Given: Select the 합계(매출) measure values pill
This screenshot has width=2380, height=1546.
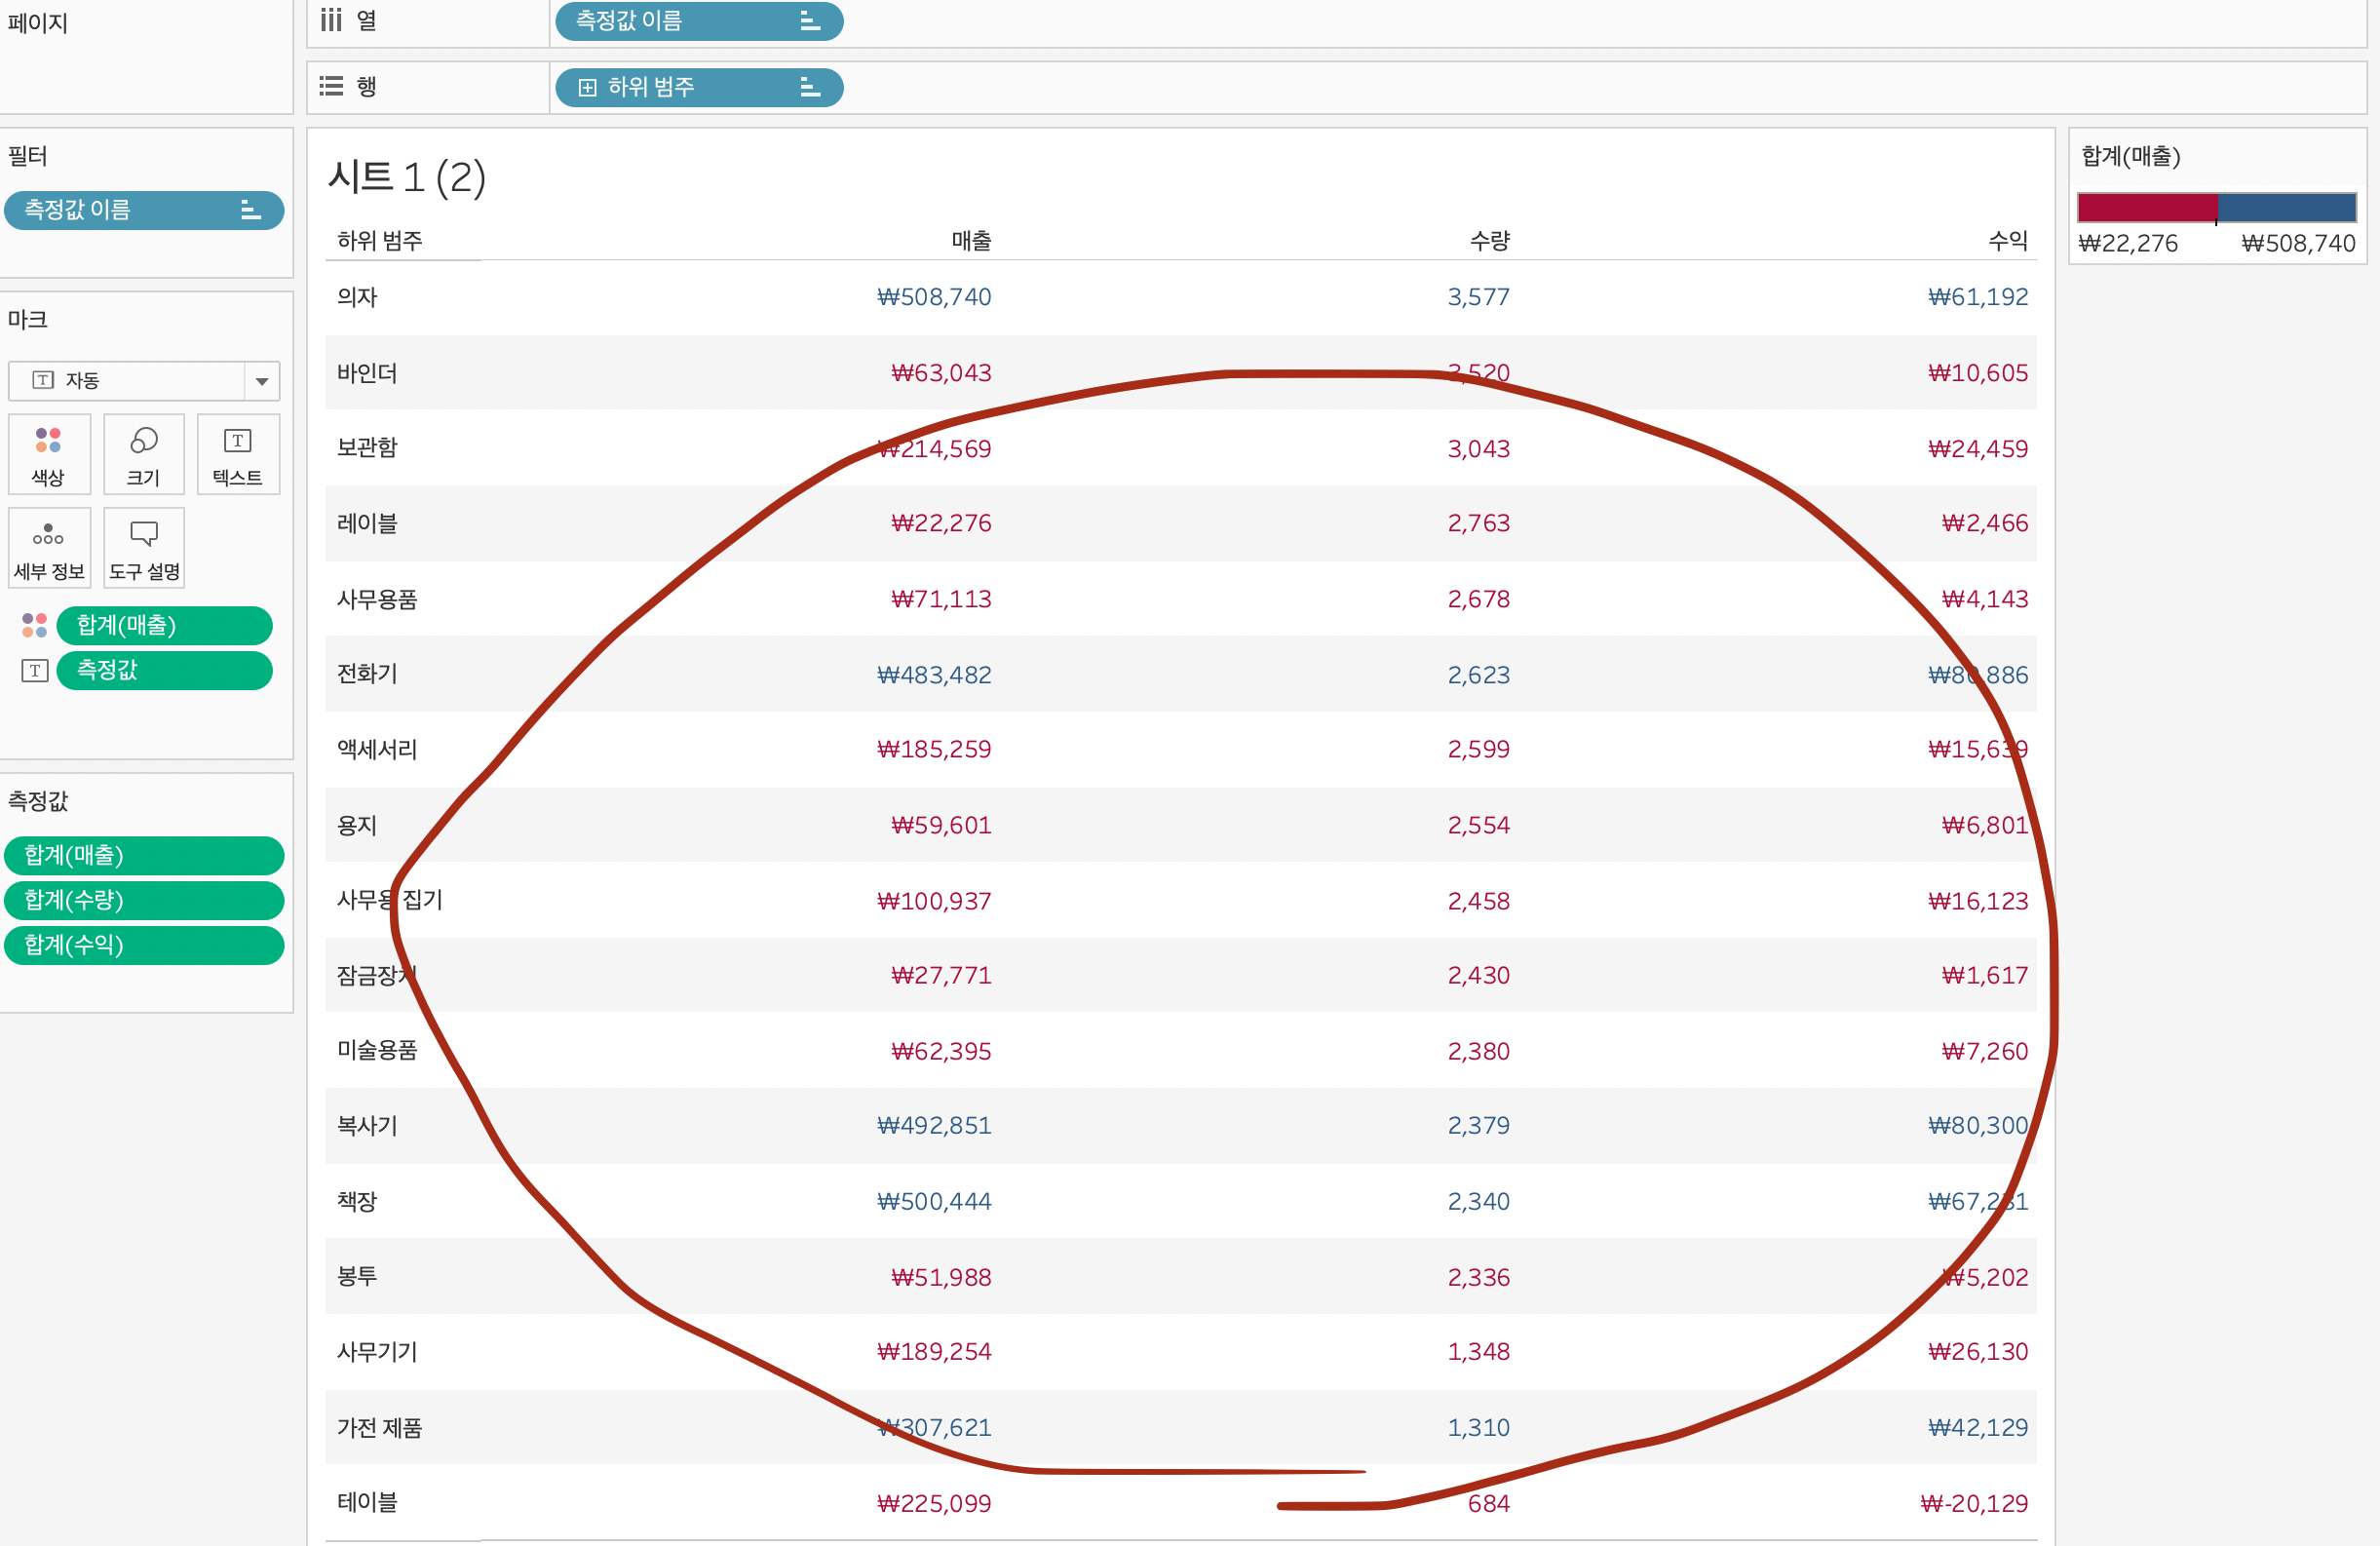Looking at the screenshot, I should pos(143,856).
